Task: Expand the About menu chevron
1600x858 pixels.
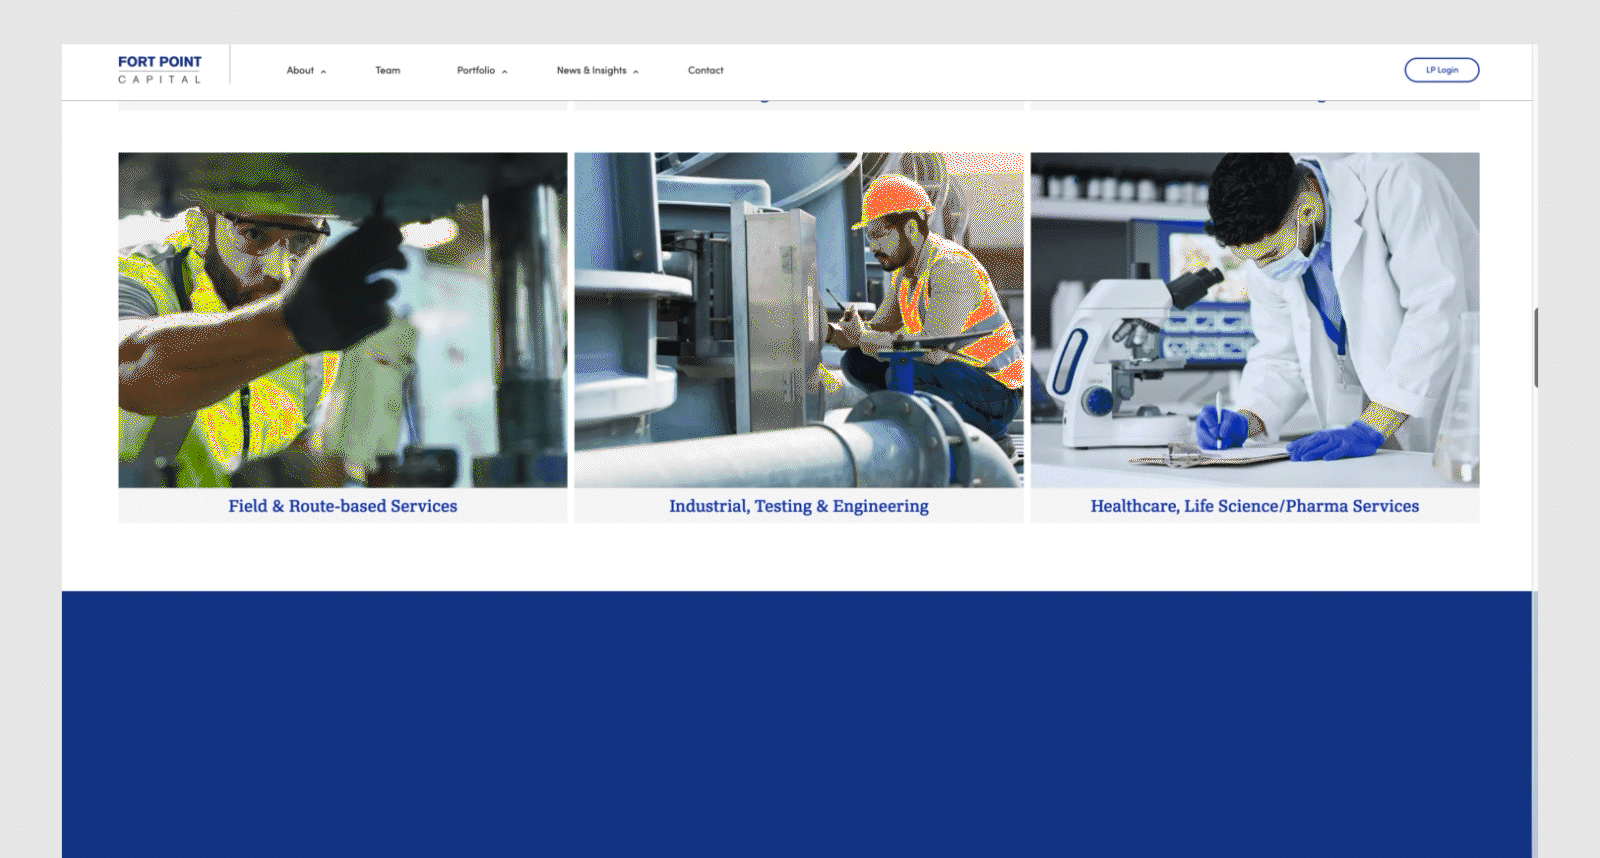Action: [x=323, y=71]
